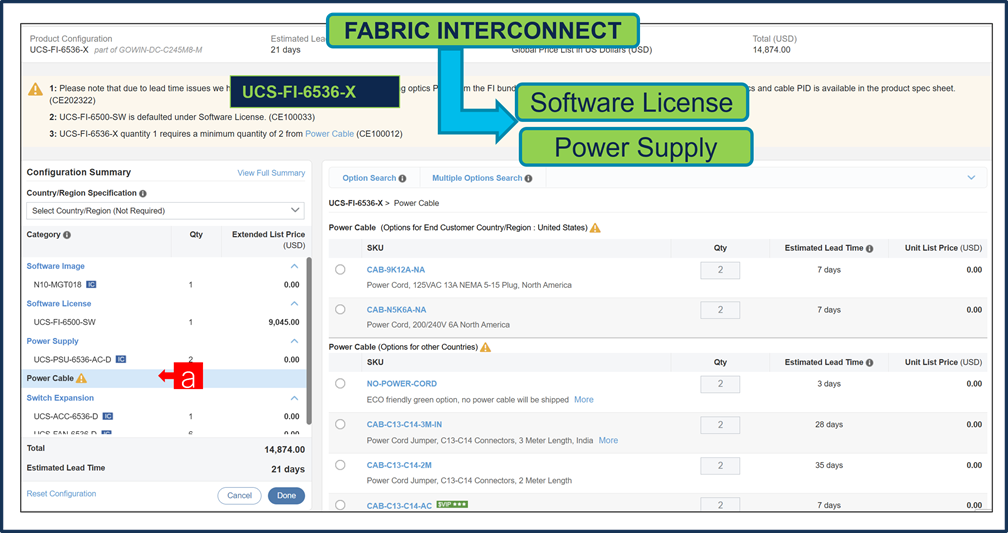Screen dimensions: 1008x533
Task: Click Configuration Summary vertical scrollbar
Action: (x=309, y=341)
